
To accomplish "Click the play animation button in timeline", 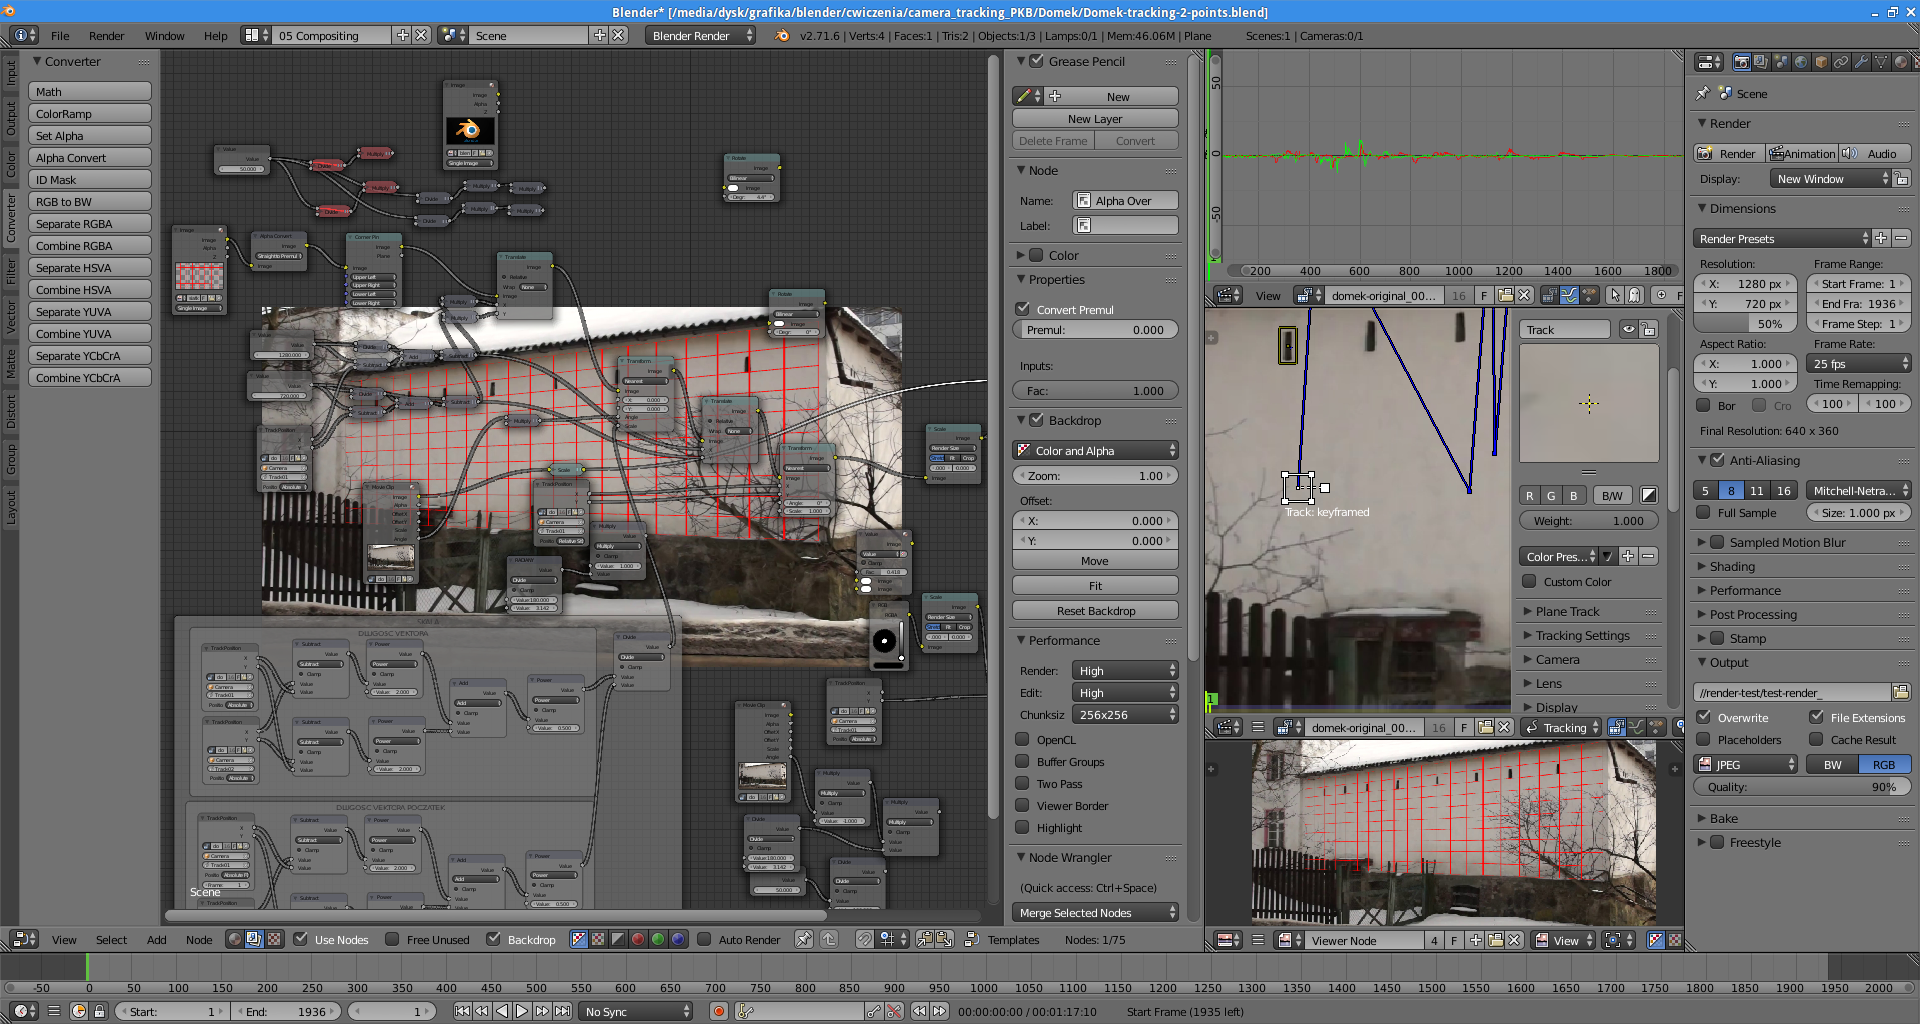I will (x=521, y=1011).
